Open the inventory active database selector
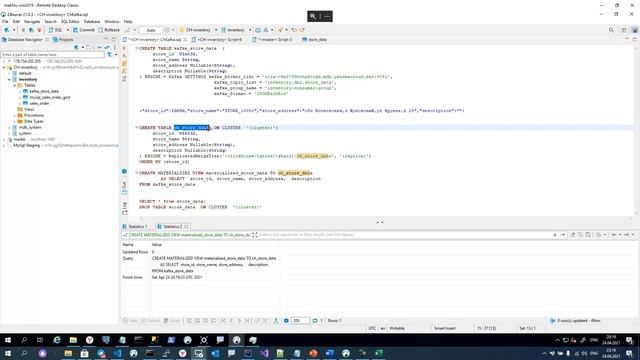Image resolution: width=640 pixels, height=360 pixels. [x=236, y=30]
